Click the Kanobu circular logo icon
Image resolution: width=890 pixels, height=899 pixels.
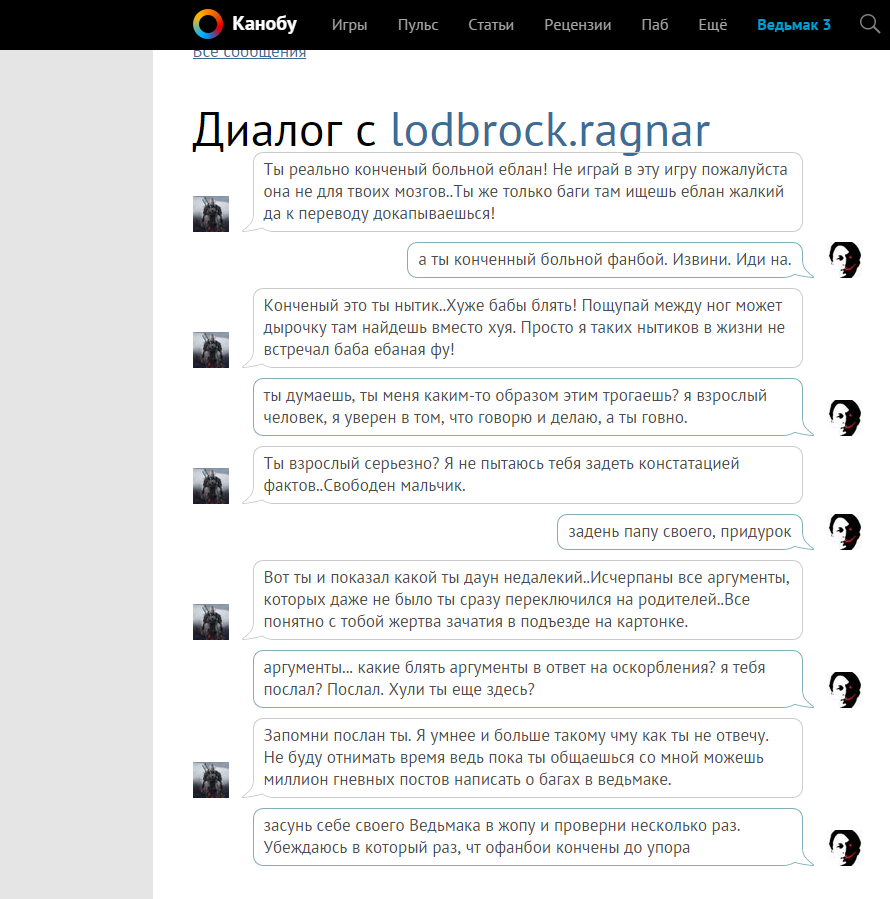(208, 24)
